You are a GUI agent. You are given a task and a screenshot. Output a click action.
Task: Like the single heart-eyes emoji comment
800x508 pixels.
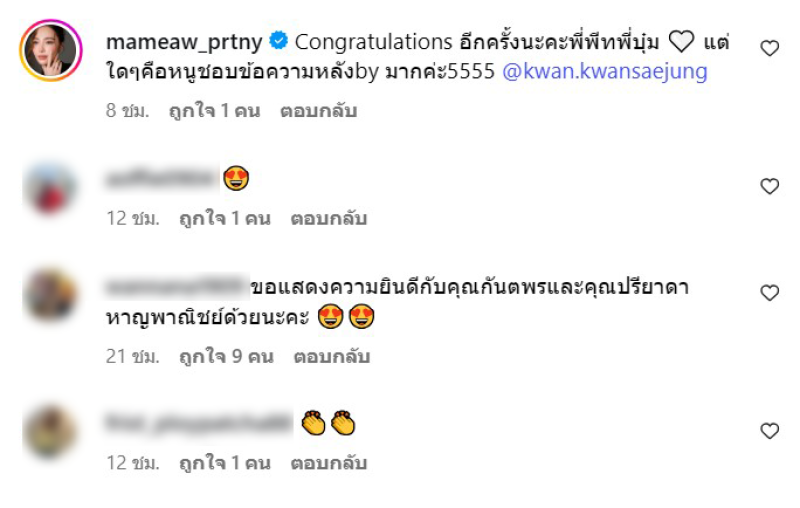[769, 186]
